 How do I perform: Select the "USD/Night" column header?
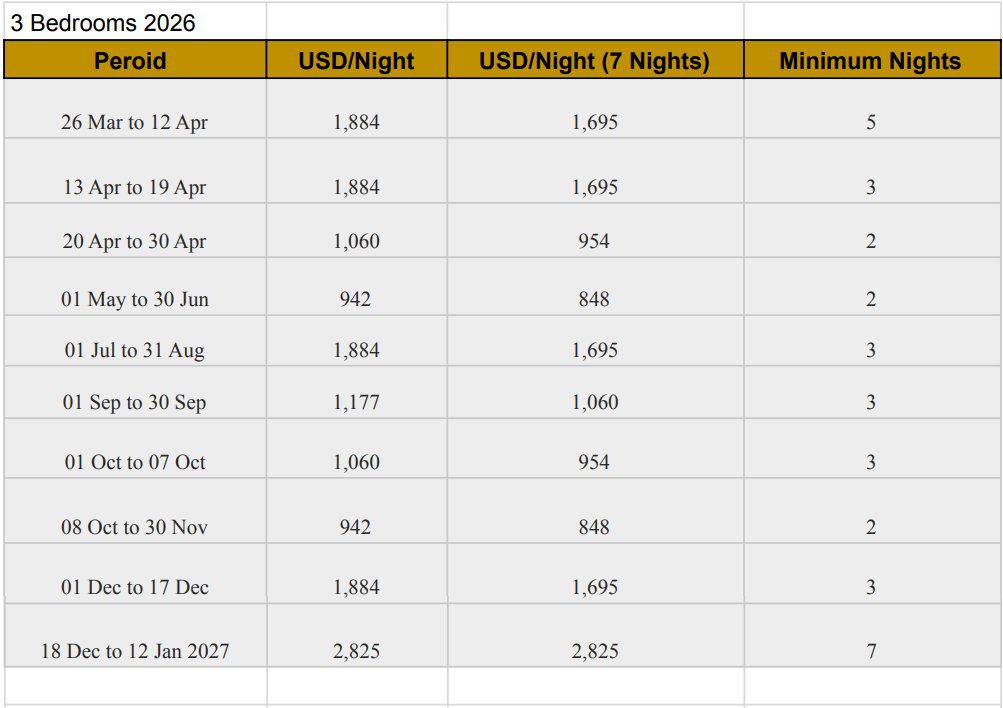click(356, 61)
